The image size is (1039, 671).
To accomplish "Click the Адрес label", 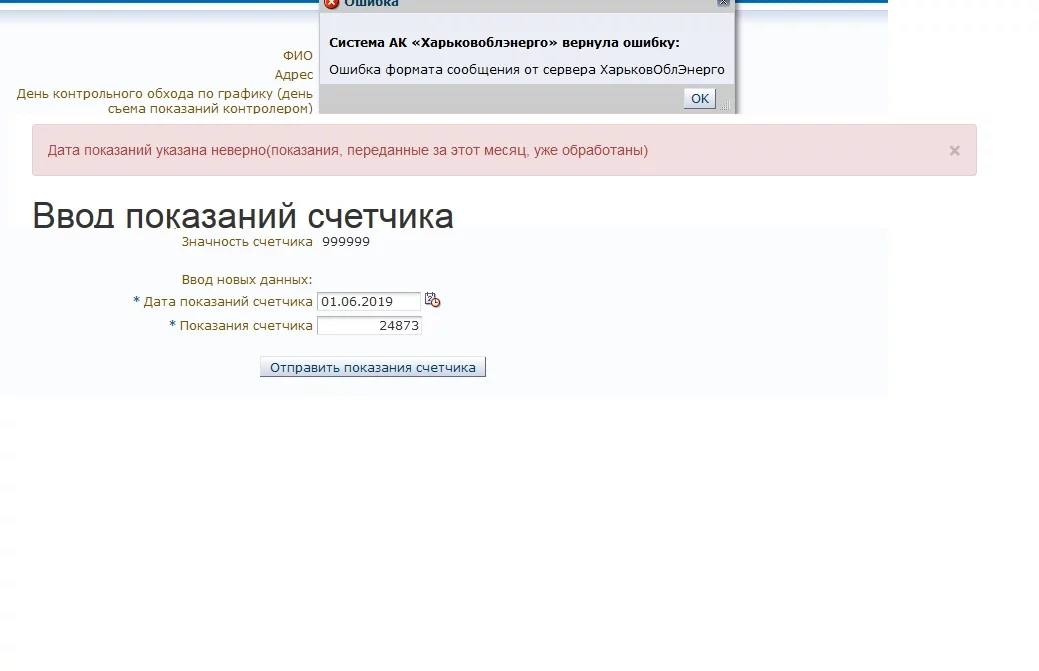I will 294,75.
